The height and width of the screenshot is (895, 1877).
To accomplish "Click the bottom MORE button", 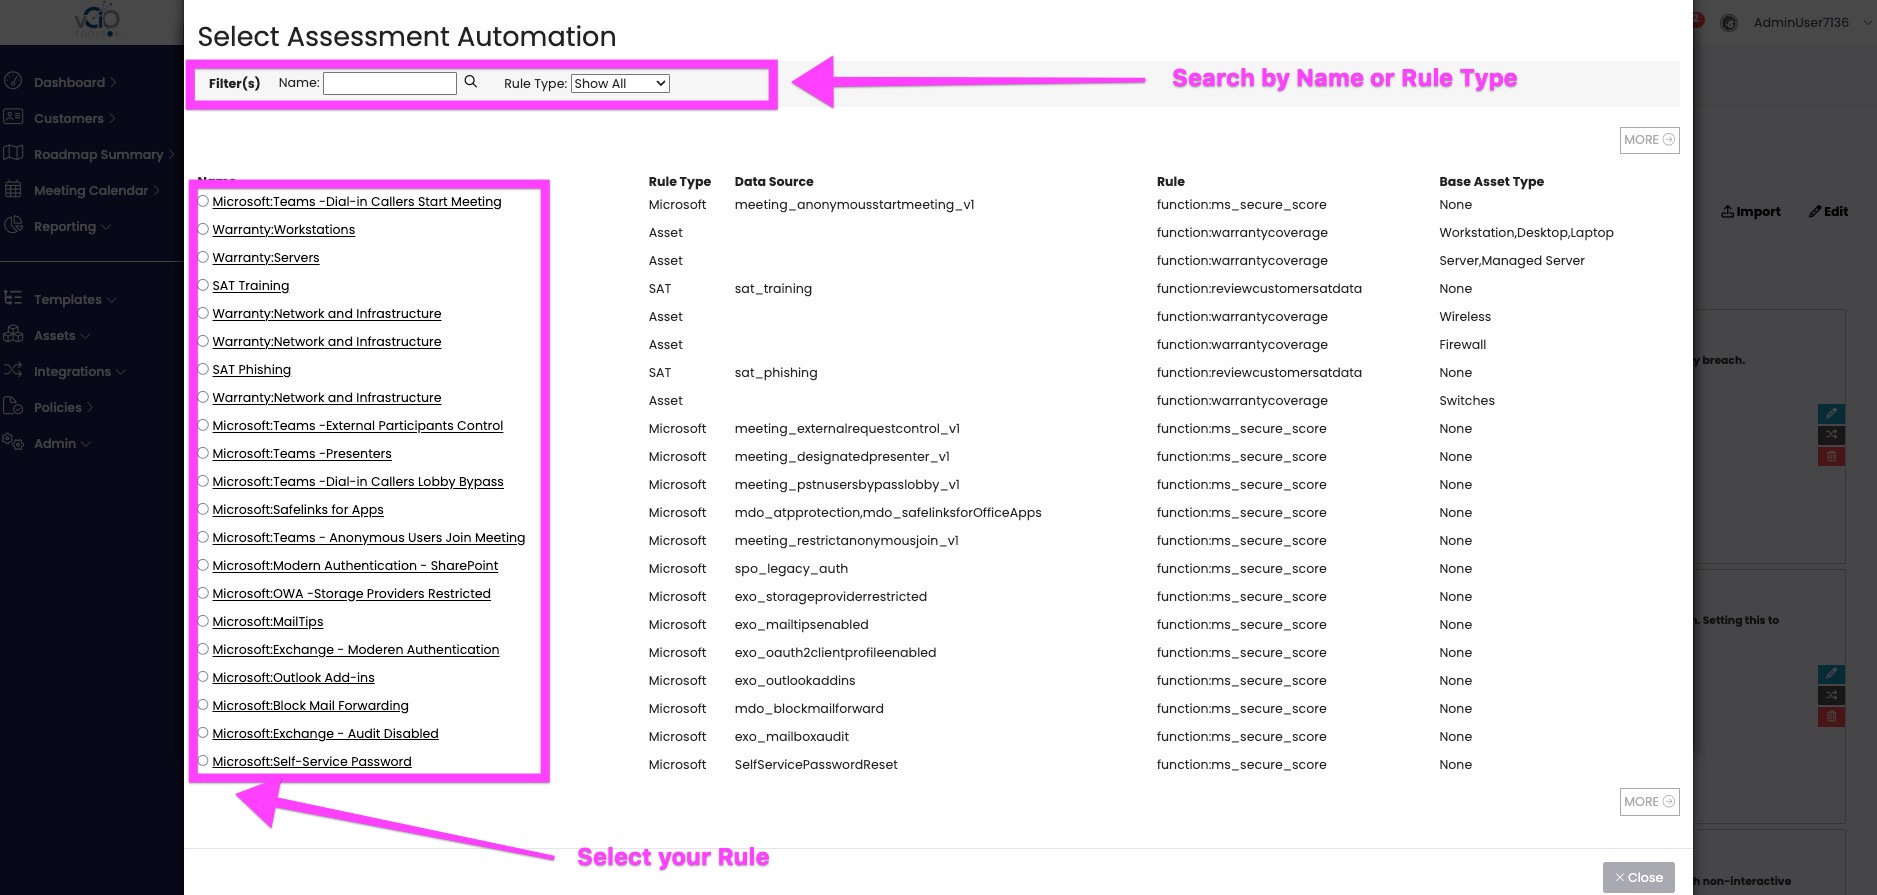I will (x=1649, y=802).
